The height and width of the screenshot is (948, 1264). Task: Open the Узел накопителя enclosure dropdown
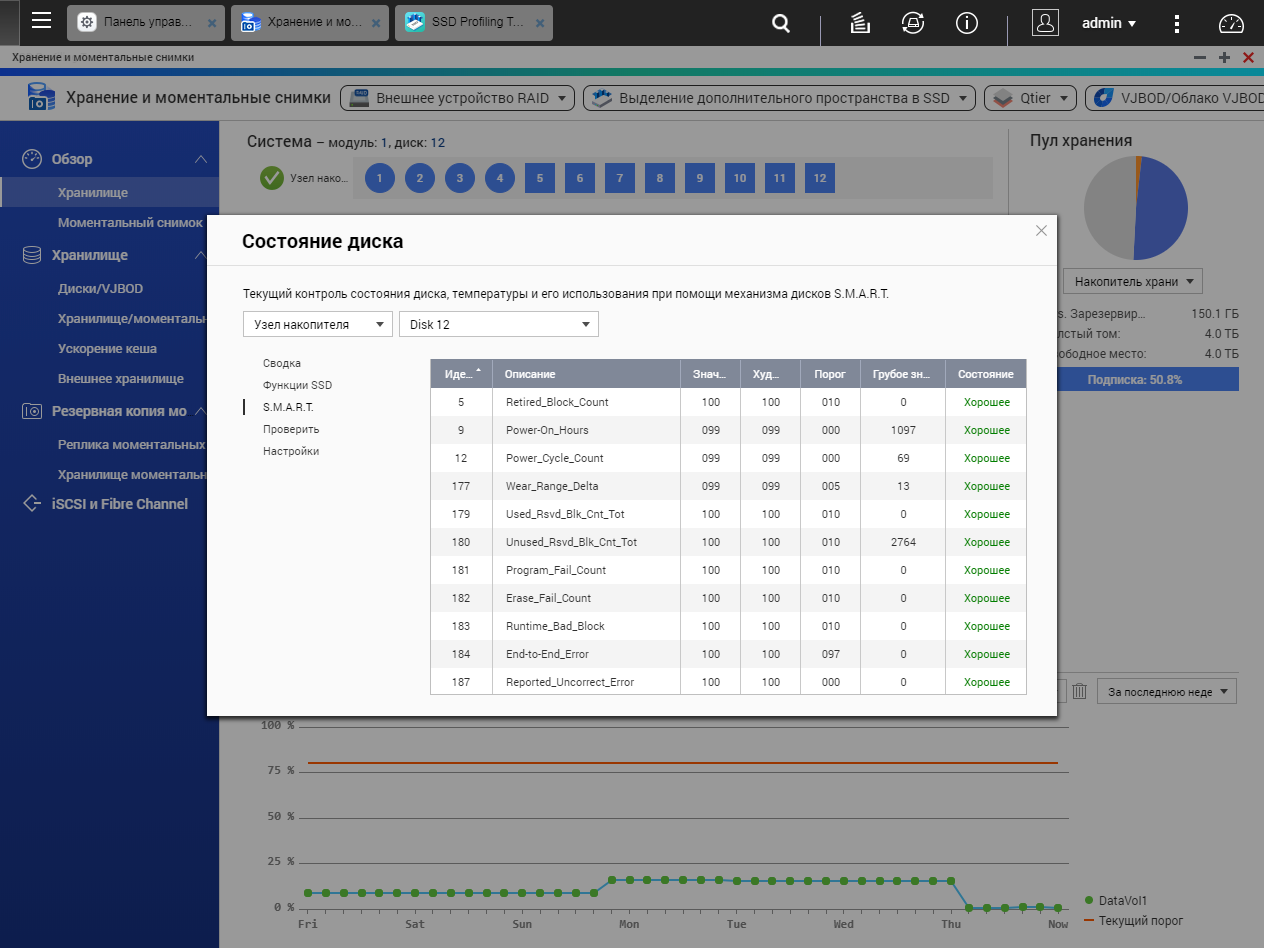pos(318,324)
